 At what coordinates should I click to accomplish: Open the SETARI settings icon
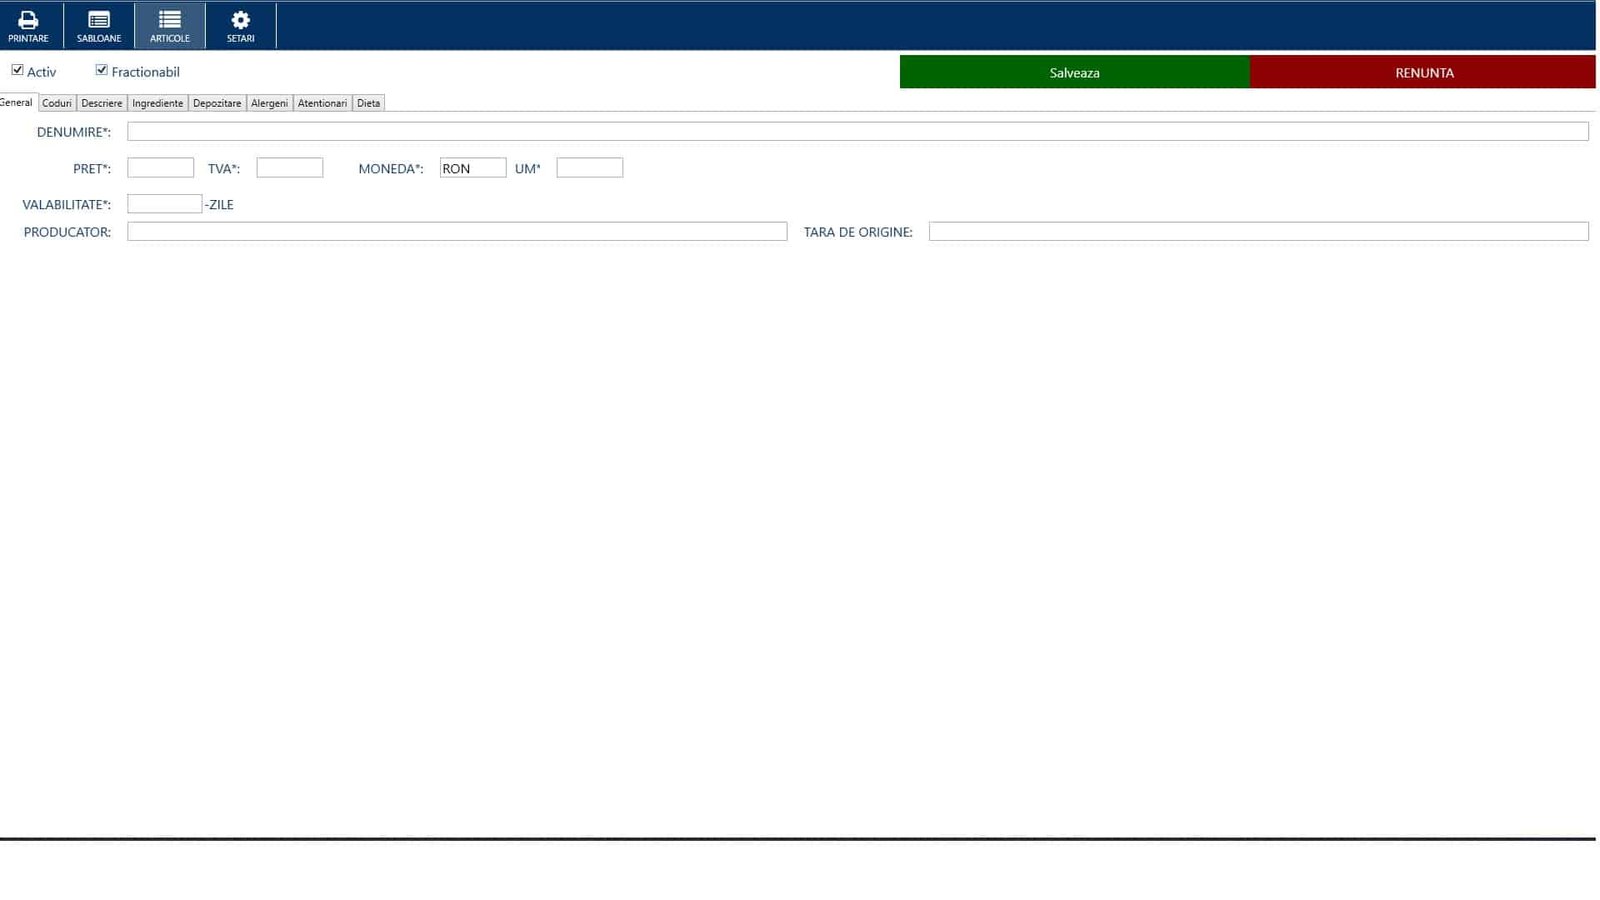[x=240, y=25]
